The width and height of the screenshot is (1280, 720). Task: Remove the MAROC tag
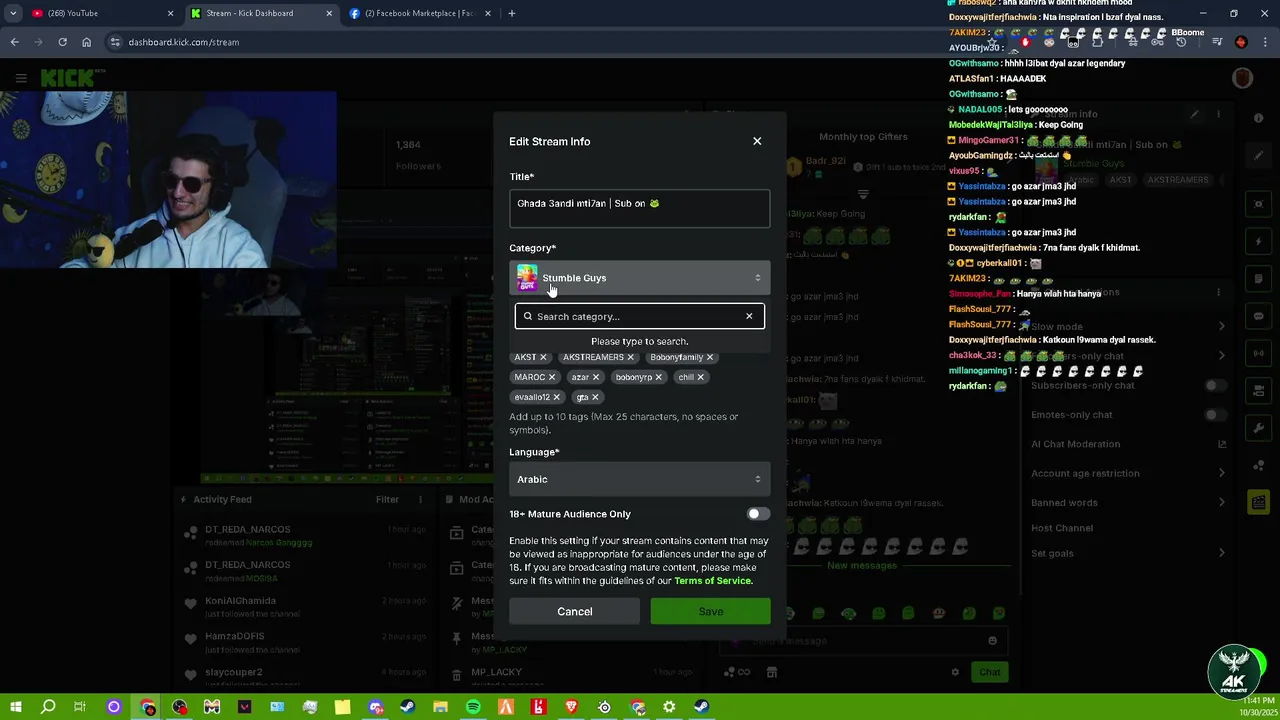click(x=551, y=377)
